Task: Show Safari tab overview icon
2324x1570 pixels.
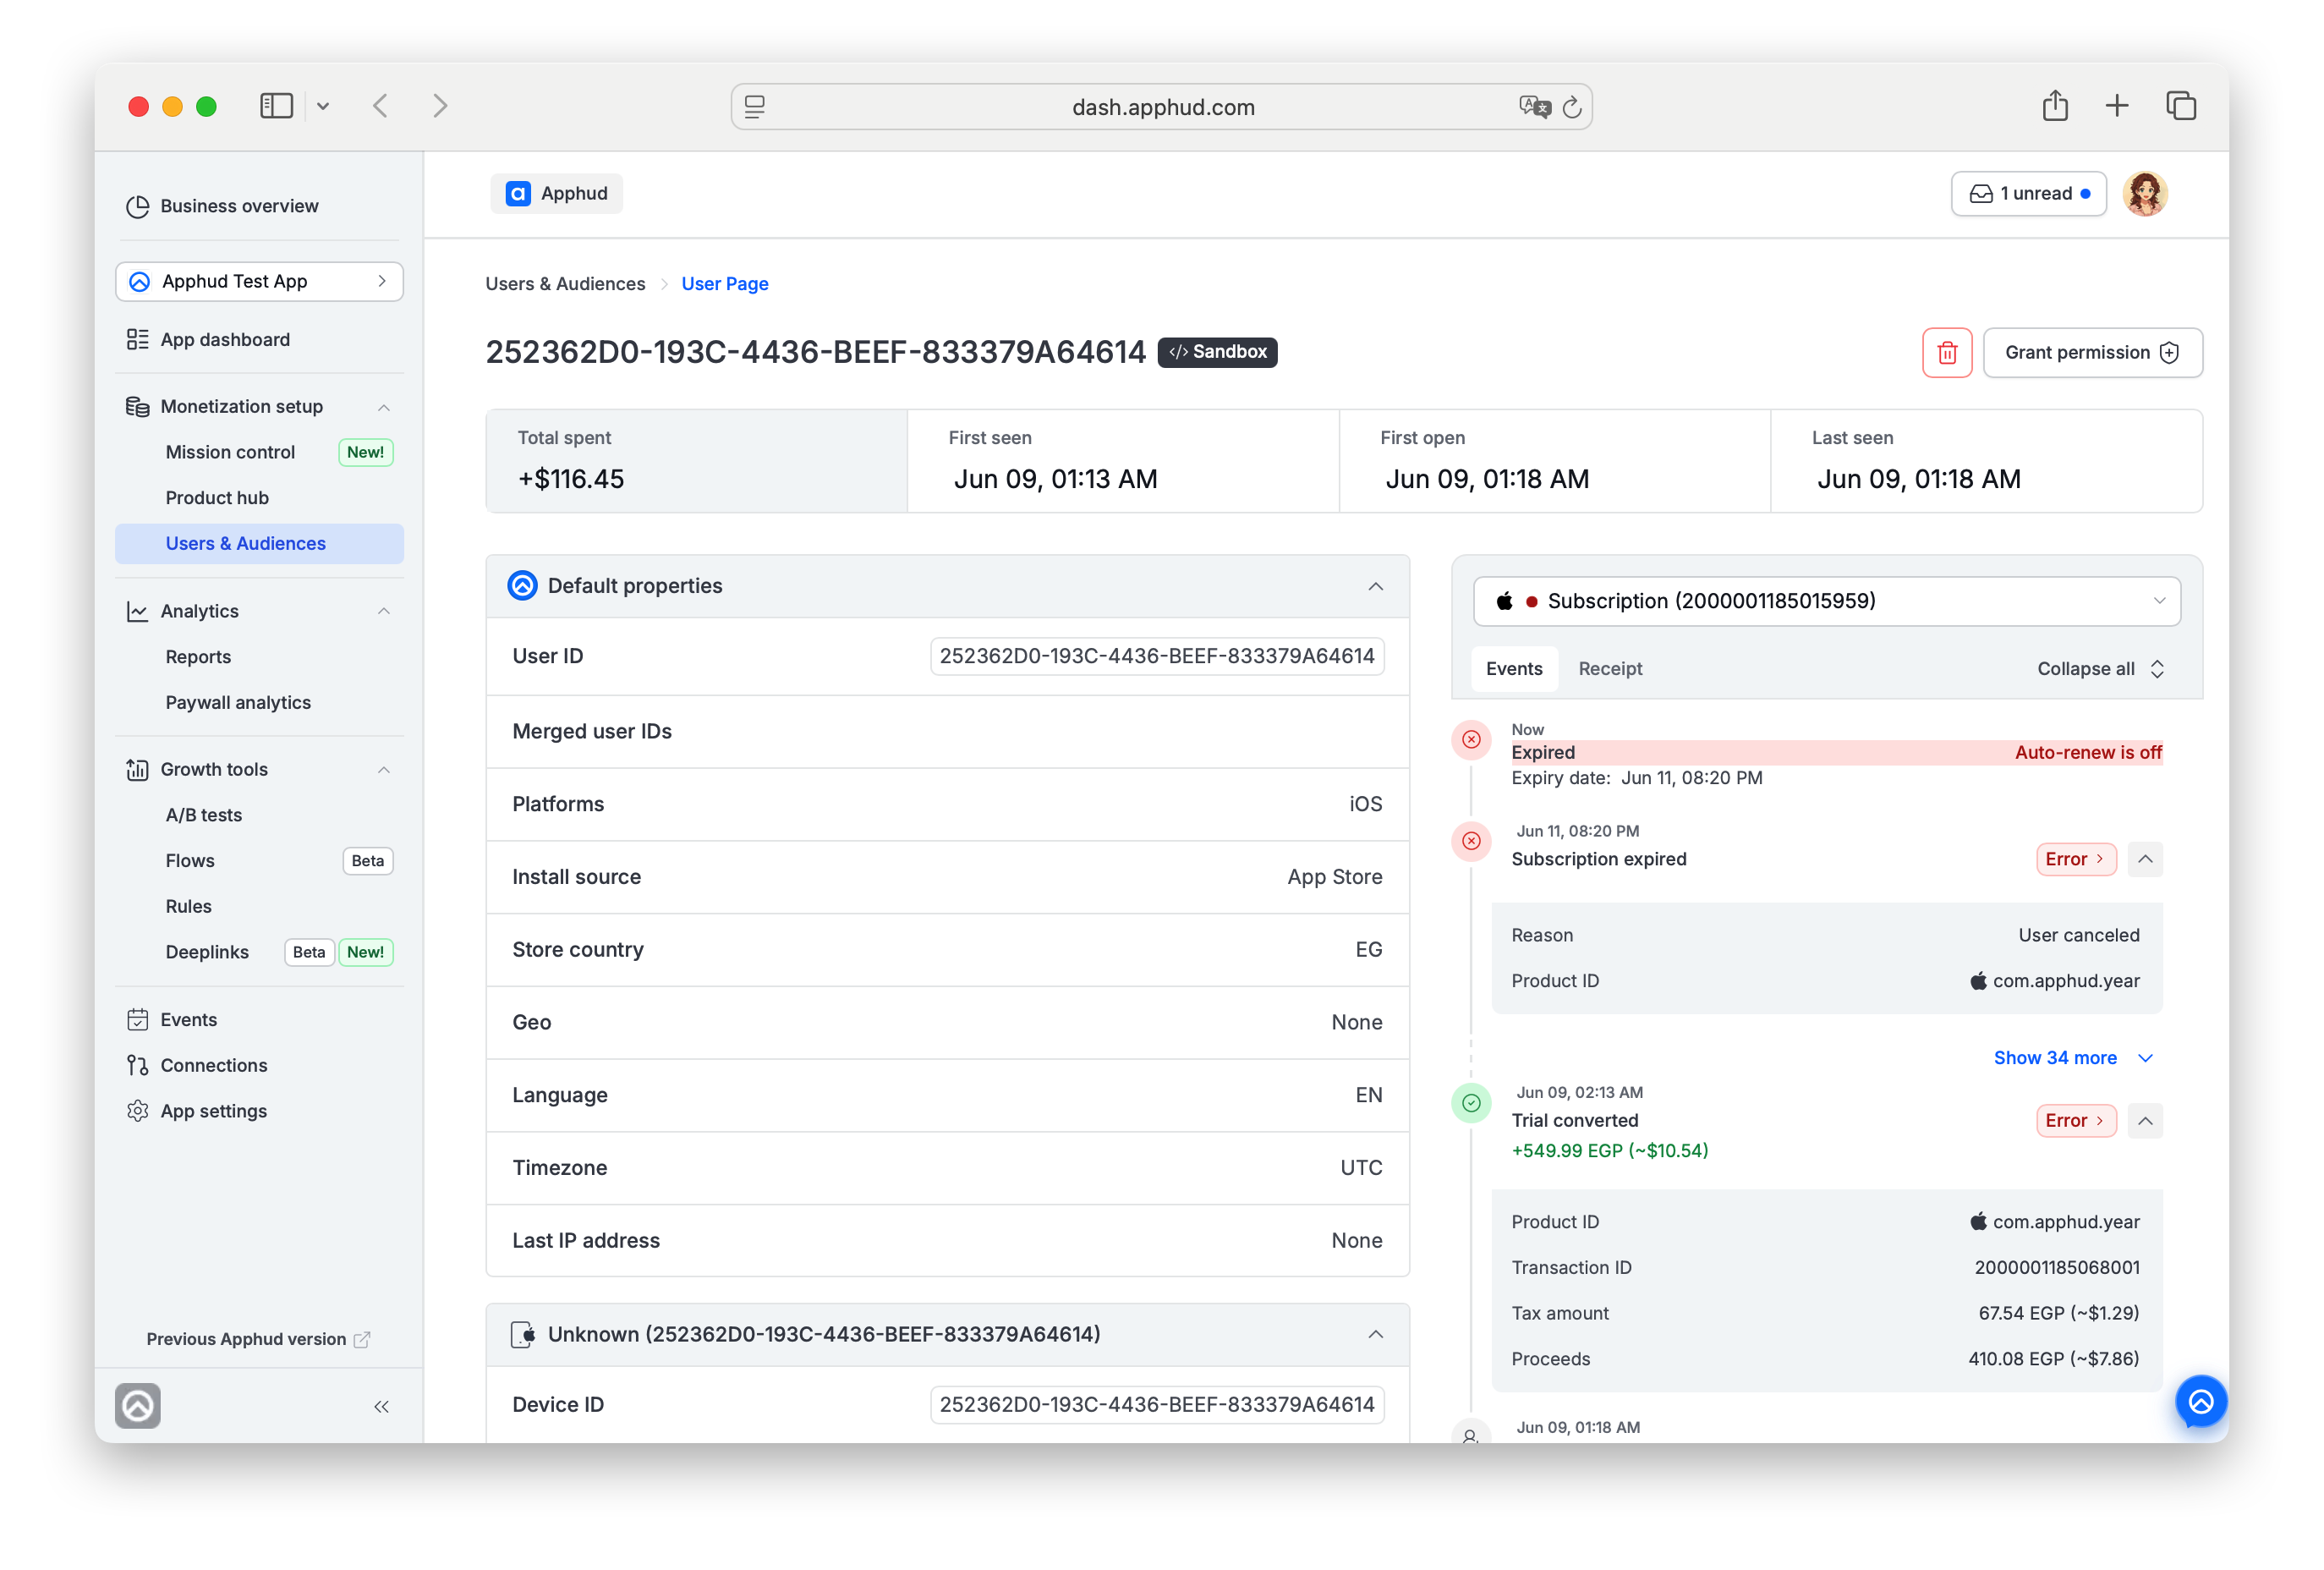Action: pos(2180,106)
